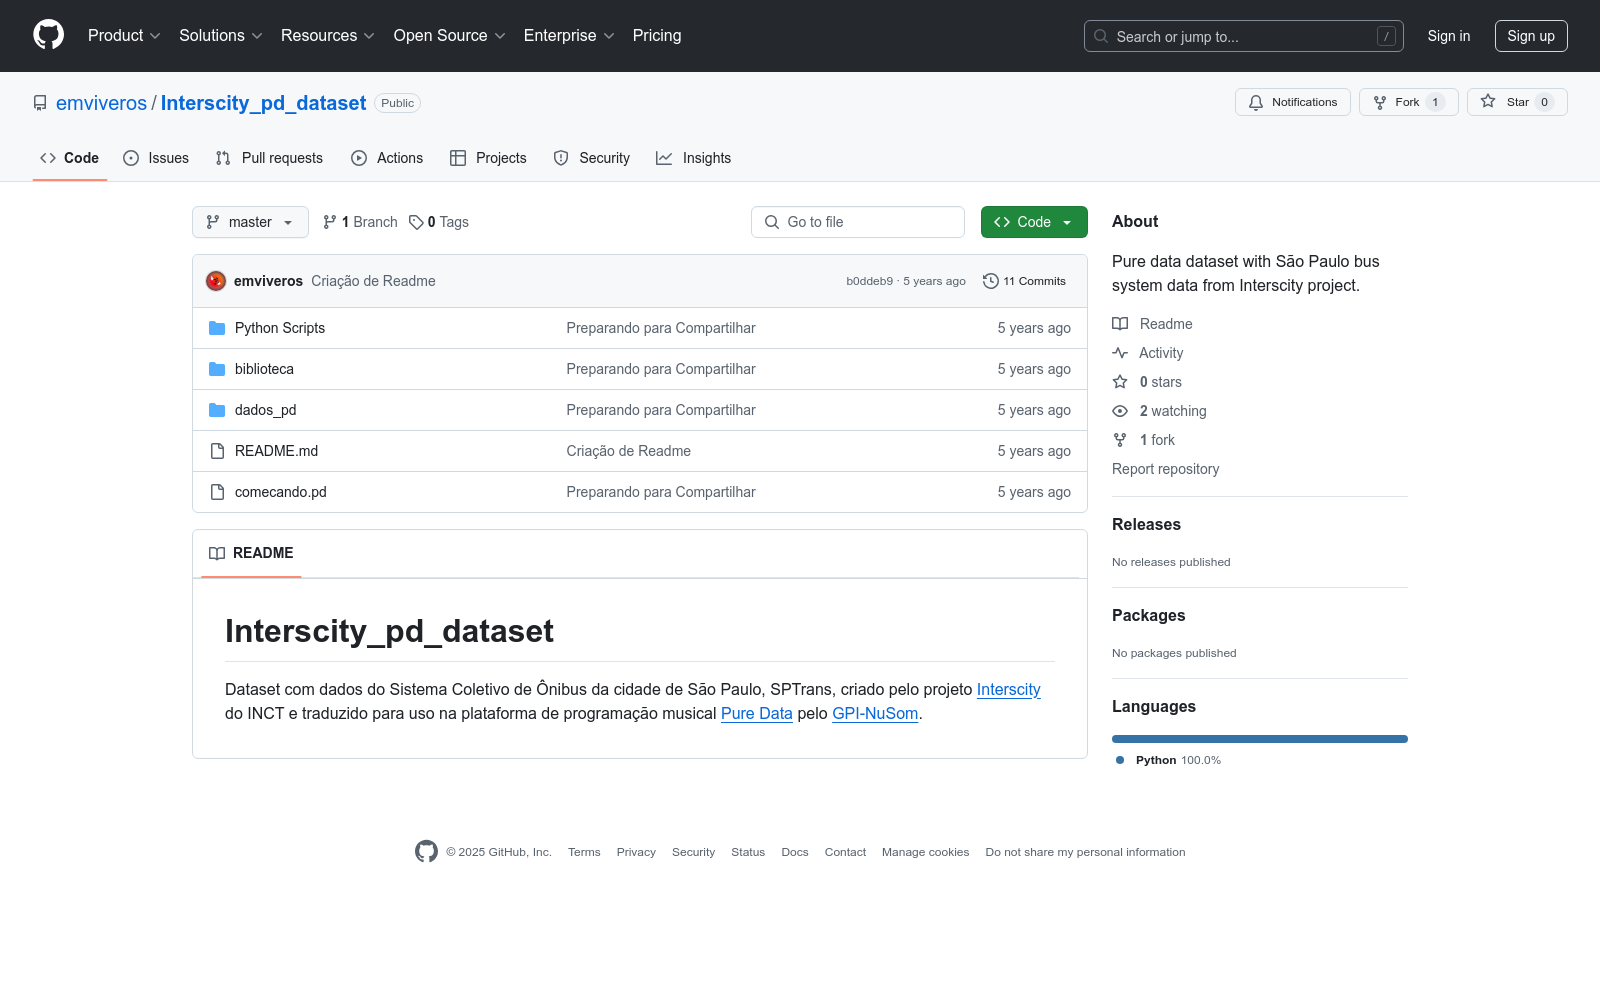
Task: Click the Sign up button
Action: [x=1531, y=36]
